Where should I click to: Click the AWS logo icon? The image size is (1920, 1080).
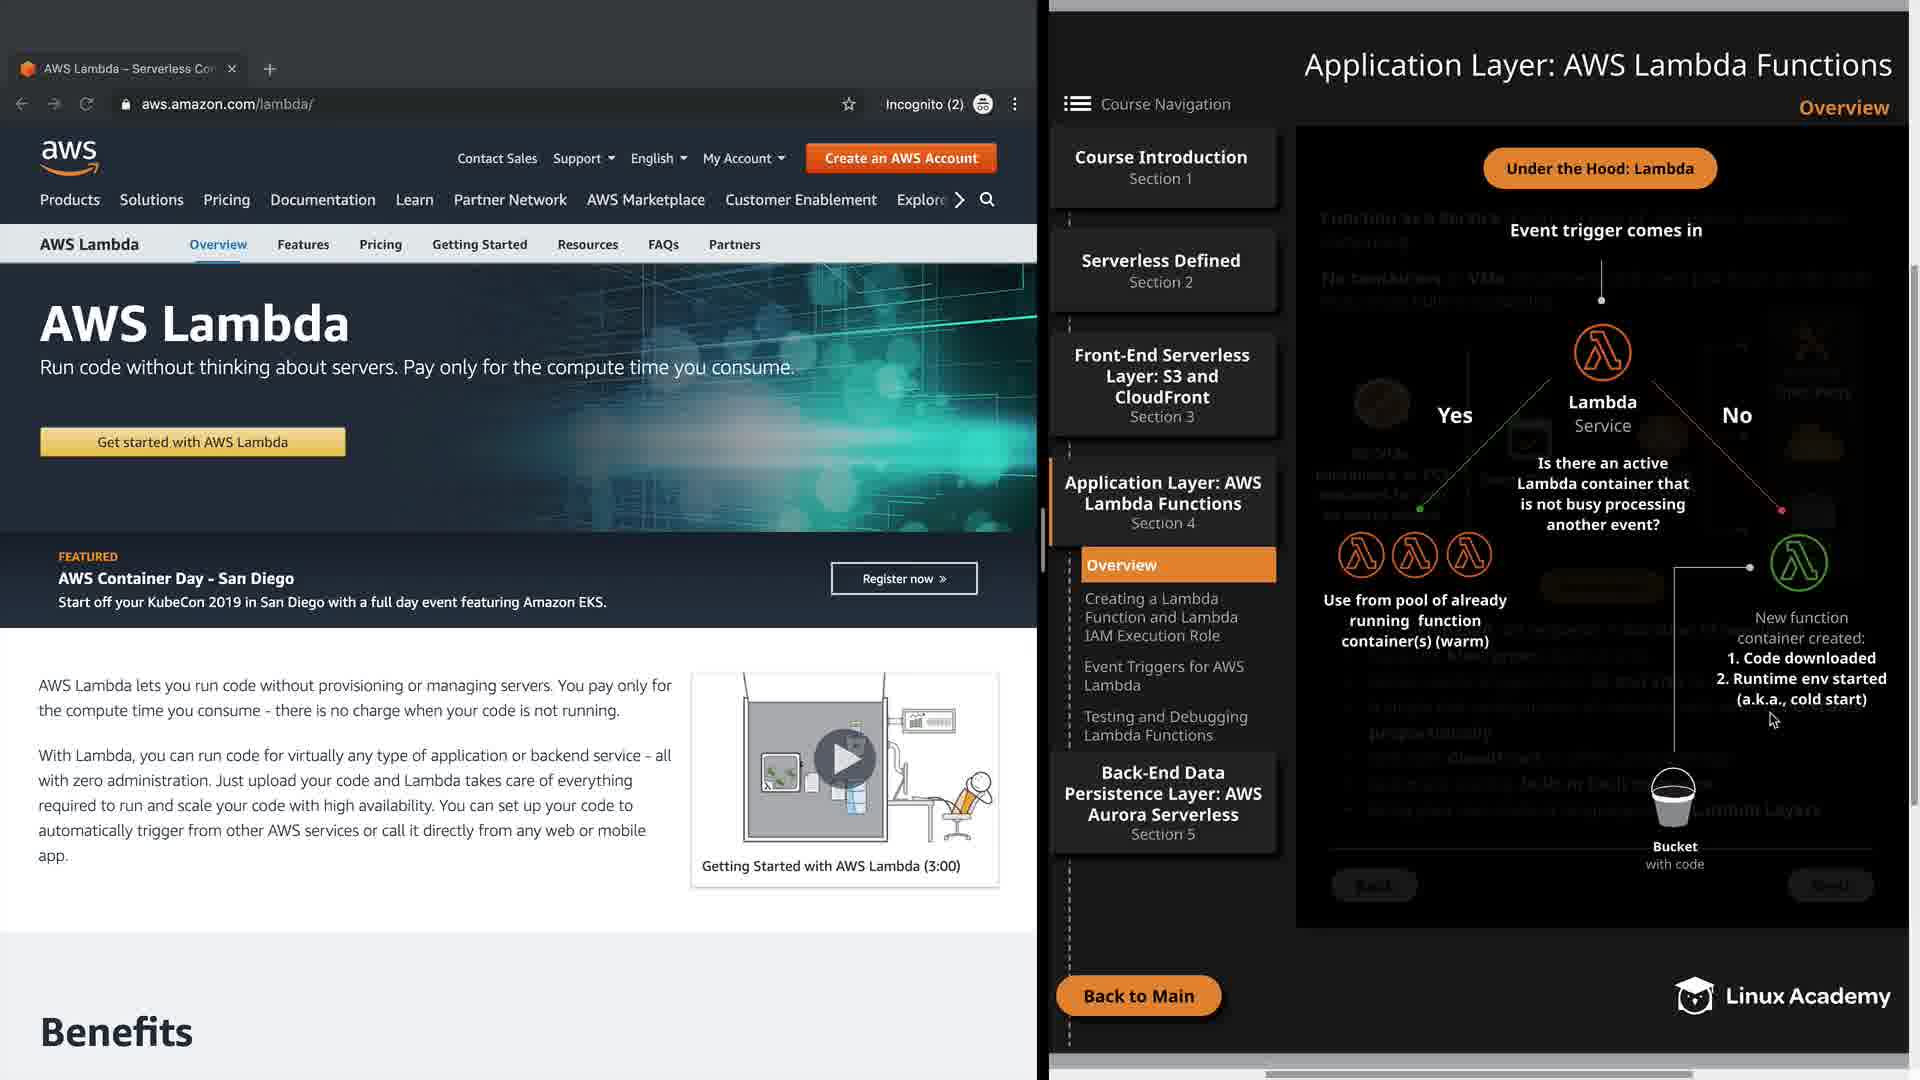(69, 157)
